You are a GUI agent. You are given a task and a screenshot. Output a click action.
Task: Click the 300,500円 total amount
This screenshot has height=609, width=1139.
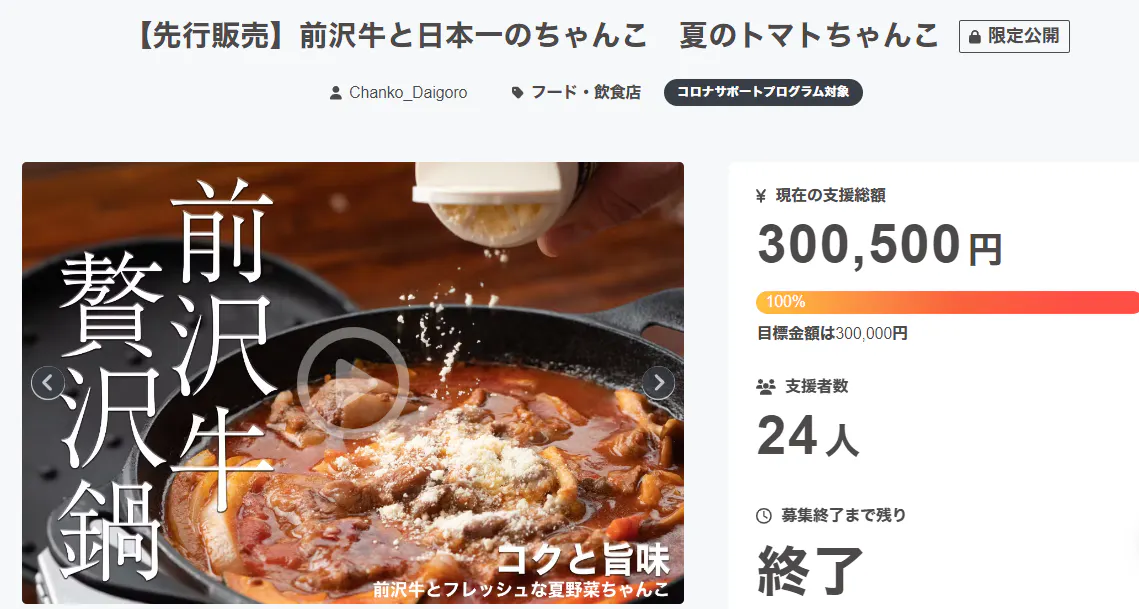[880, 245]
